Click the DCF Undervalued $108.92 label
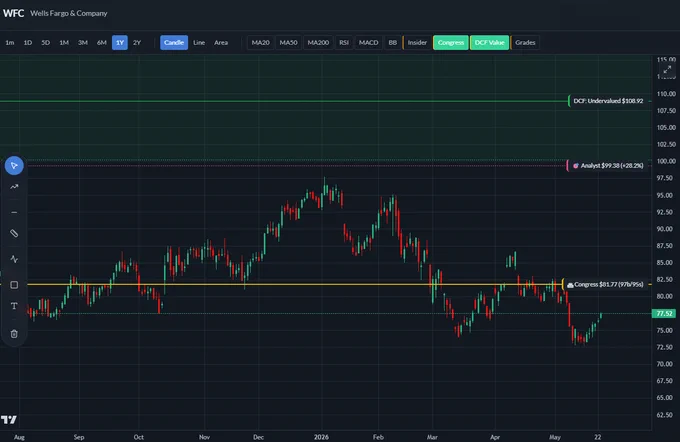Image resolution: width=680 pixels, height=442 pixels. (608, 101)
